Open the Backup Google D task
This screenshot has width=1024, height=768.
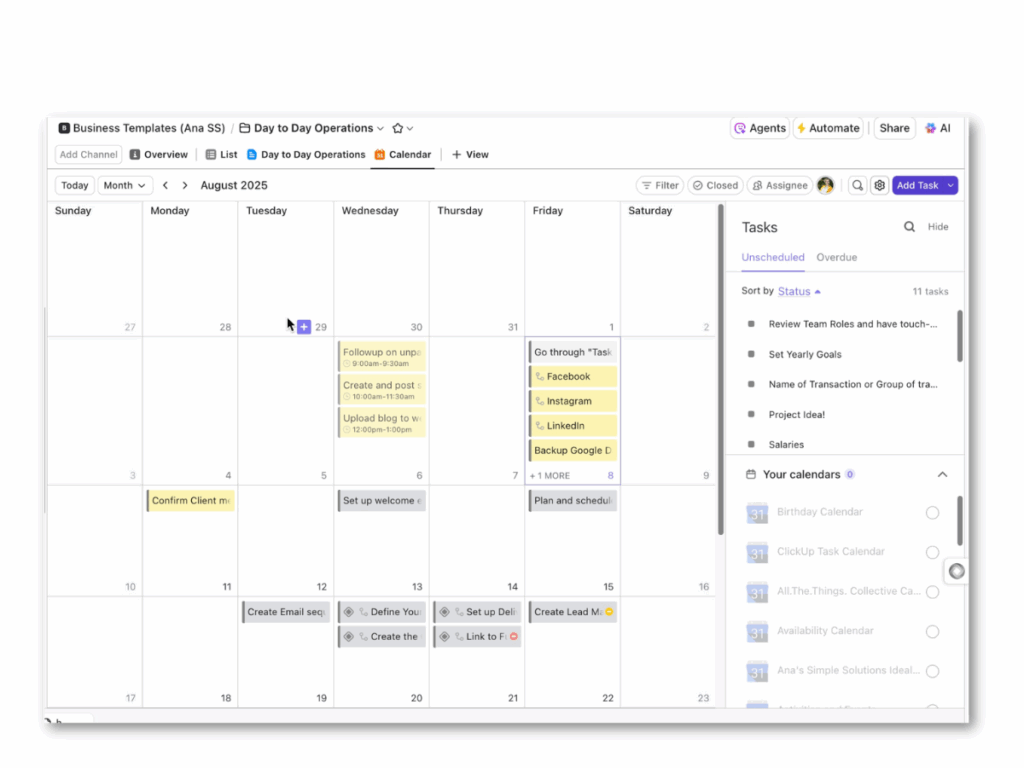[573, 451]
